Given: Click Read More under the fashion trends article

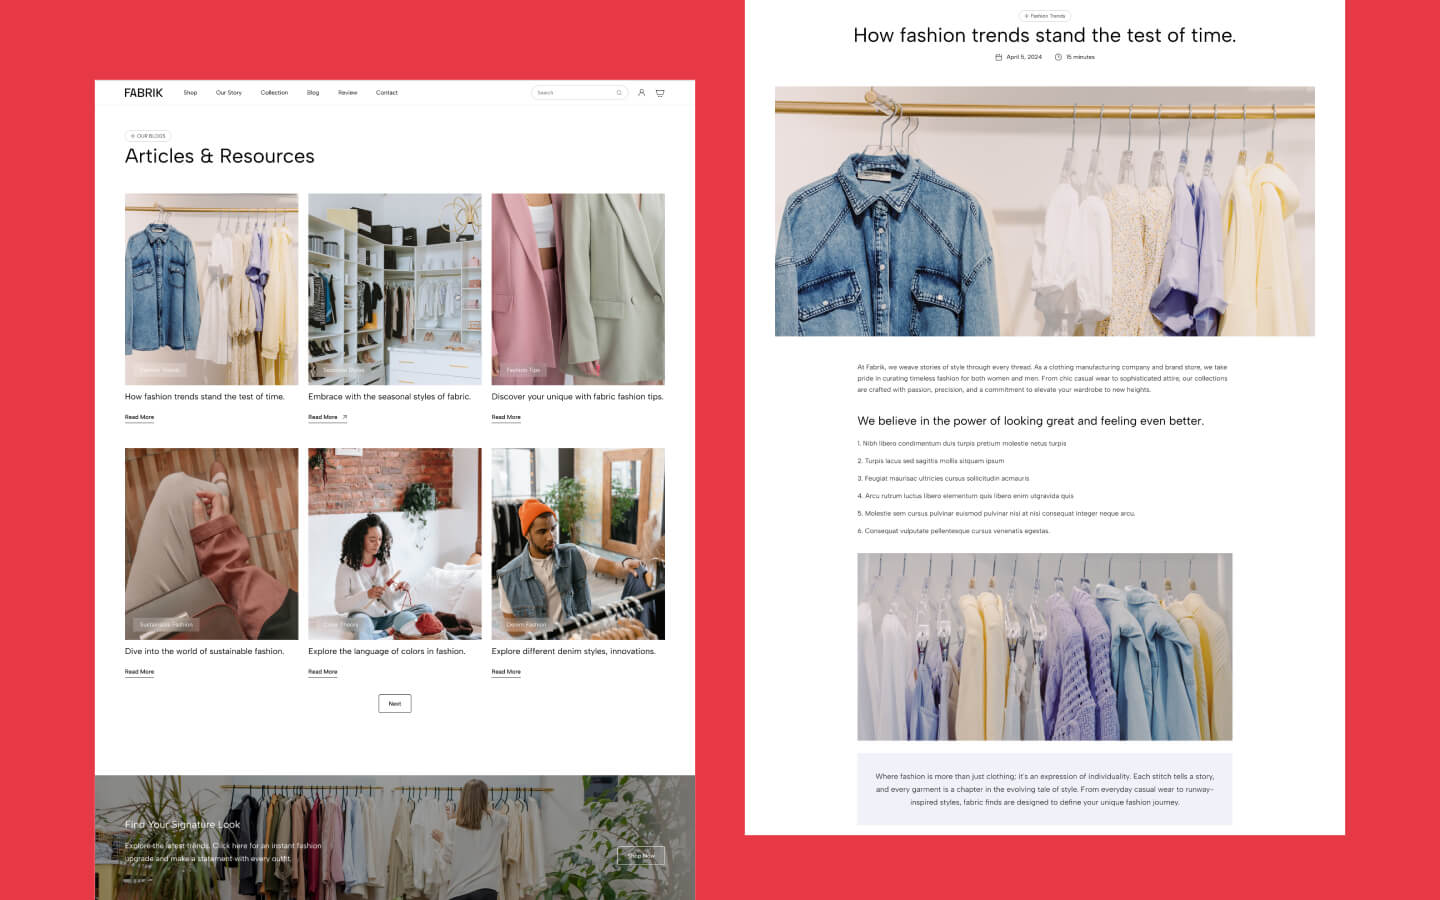Looking at the screenshot, I should (x=139, y=416).
